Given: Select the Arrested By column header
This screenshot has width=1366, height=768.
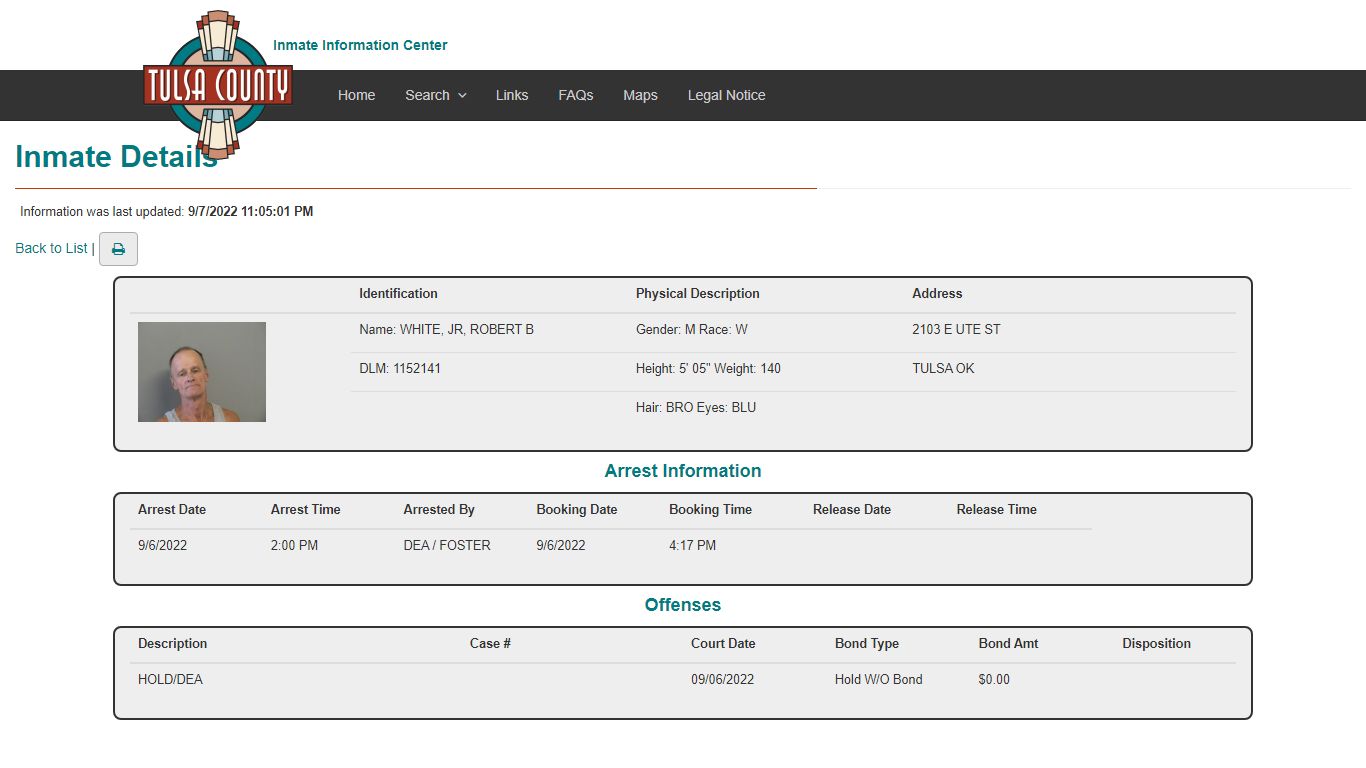Looking at the screenshot, I should (x=439, y=509).
